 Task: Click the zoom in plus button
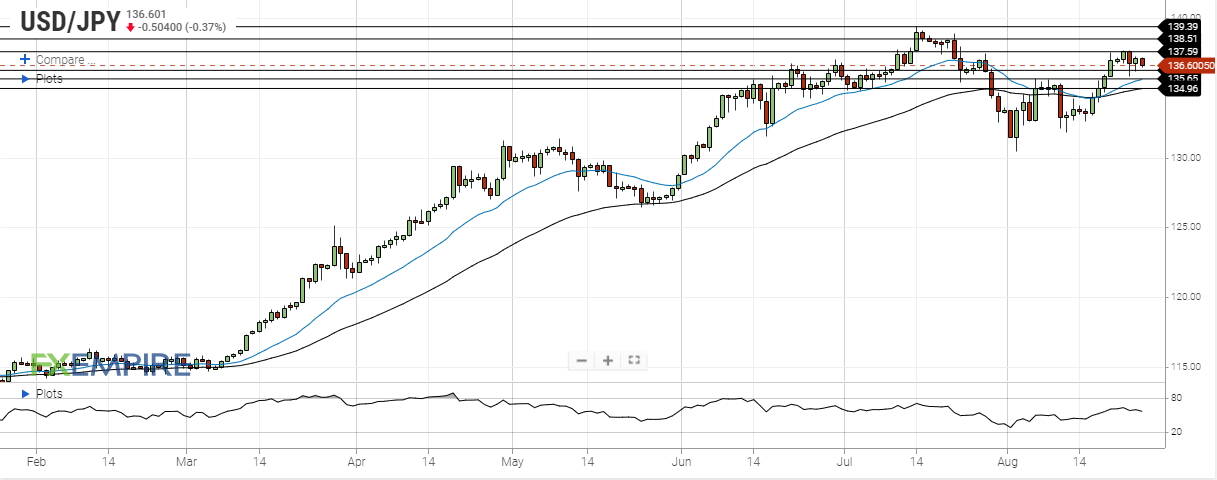tap(607, 361)
